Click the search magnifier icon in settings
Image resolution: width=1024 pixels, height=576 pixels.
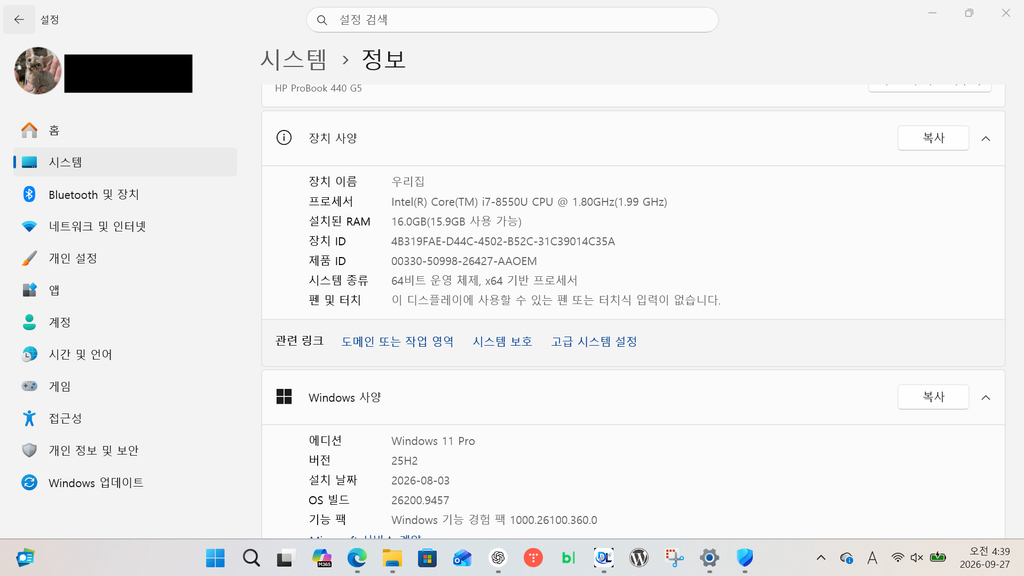(322, 20)
